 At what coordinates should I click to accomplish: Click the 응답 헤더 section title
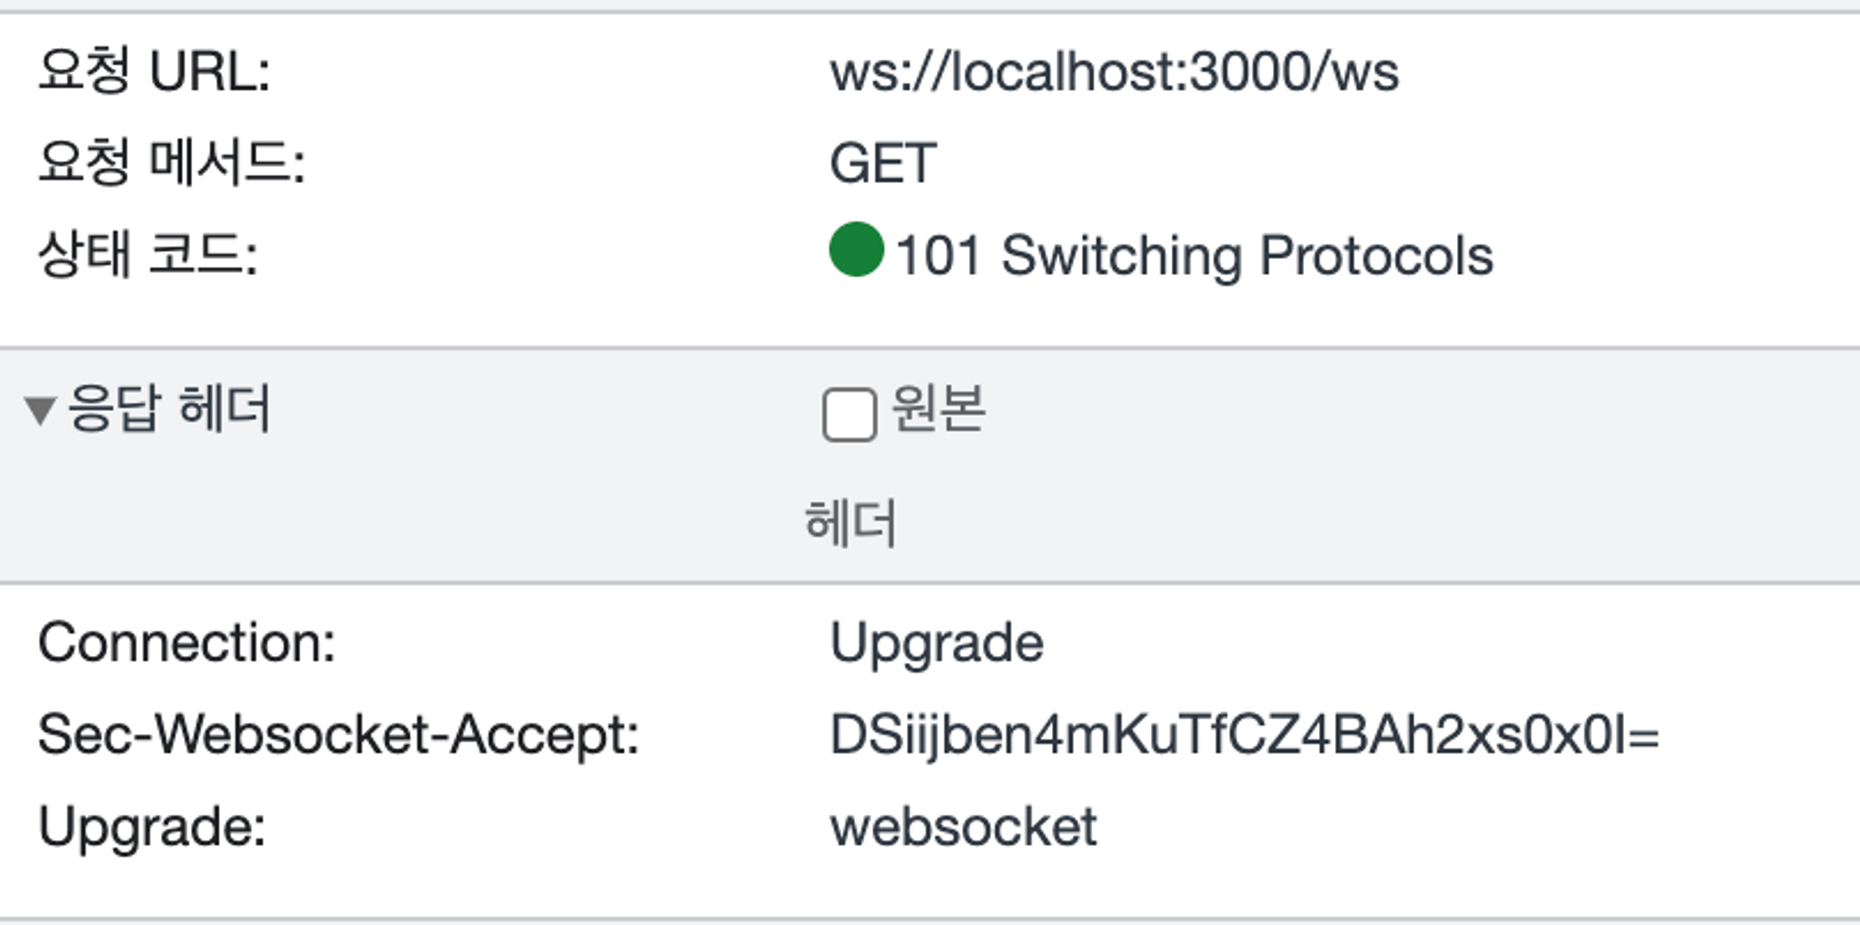[169, 409]
